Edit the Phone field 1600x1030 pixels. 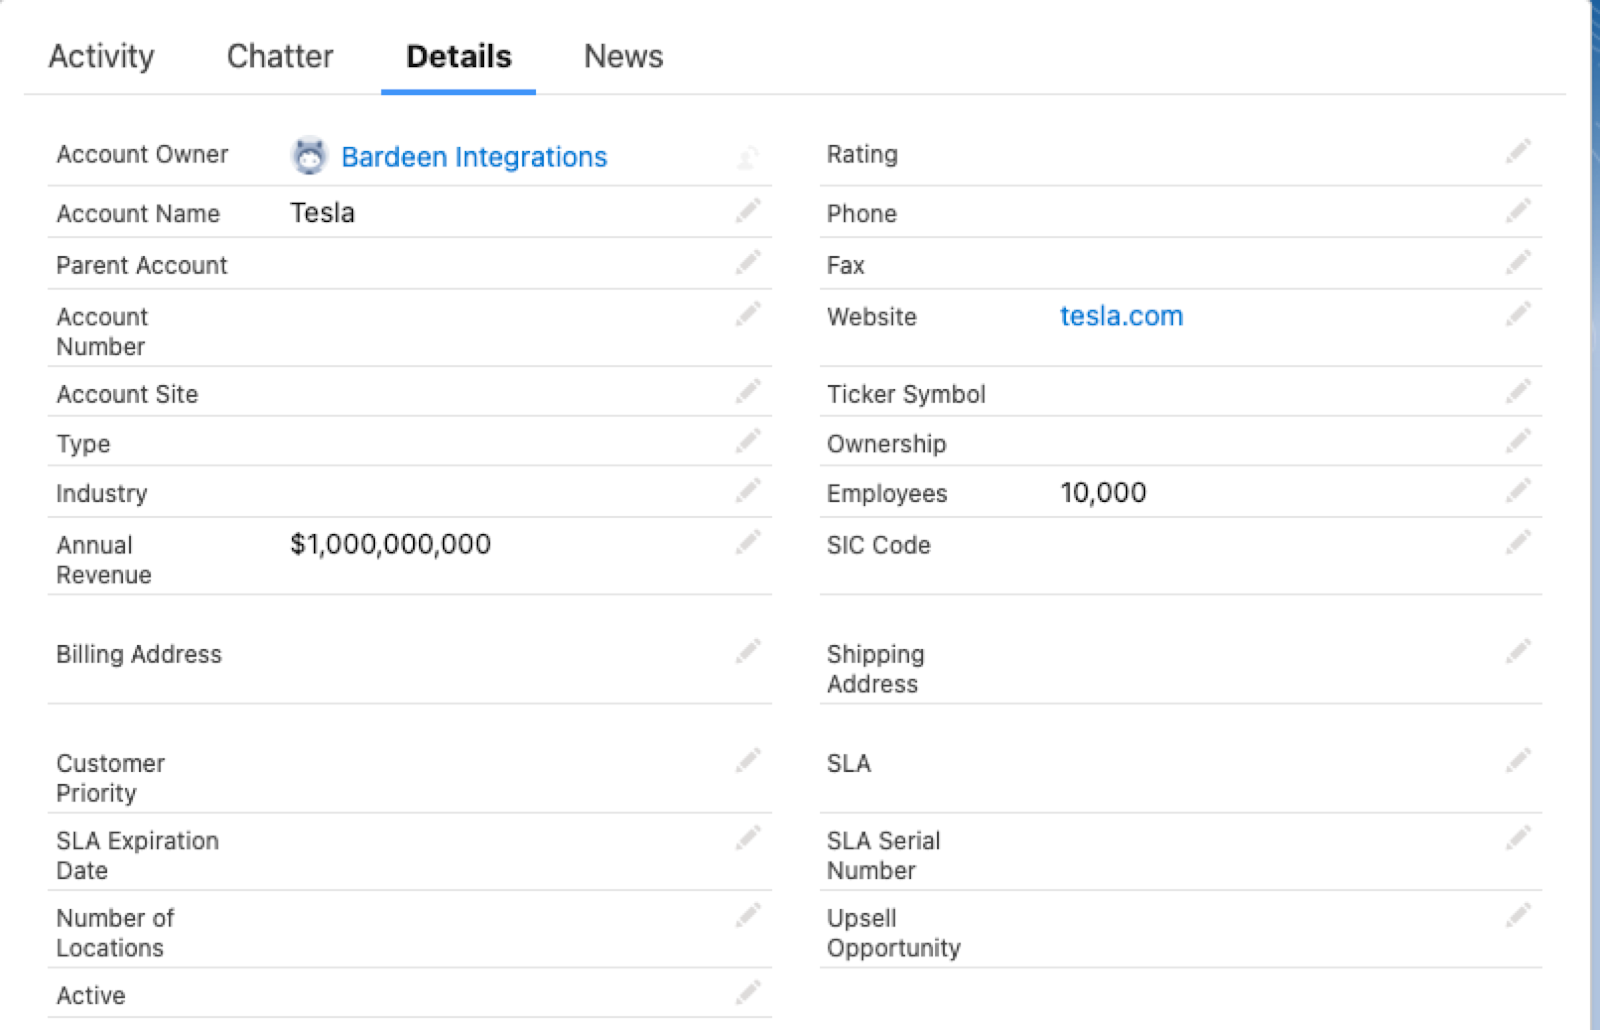coord(1518,211)
